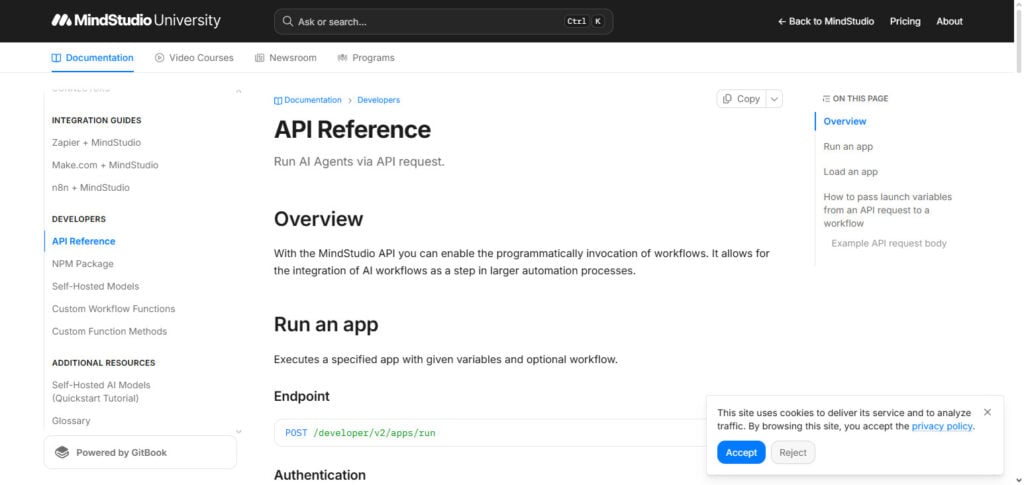Click the Newsroom newspaper icon

click(260, 58)
